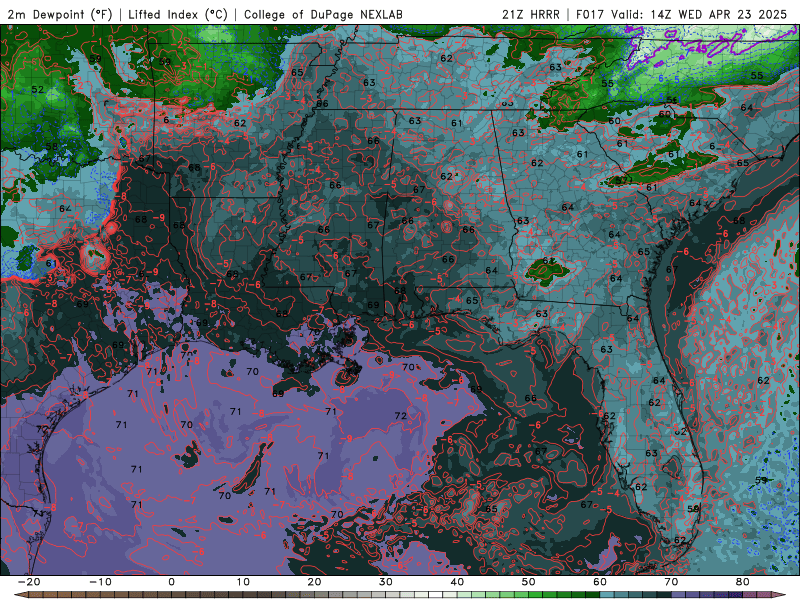Screen dimensions: 800x600
Task: Click the "-10" label on the color scale
Action: pyautogui.click(x=100, y=582)
